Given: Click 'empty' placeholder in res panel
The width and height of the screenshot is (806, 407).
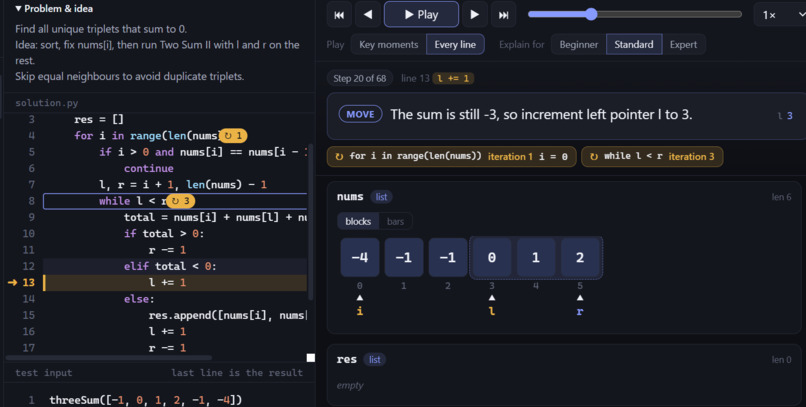Looking at the screenshot, I should pyautogui.click(x=350, y=385).
